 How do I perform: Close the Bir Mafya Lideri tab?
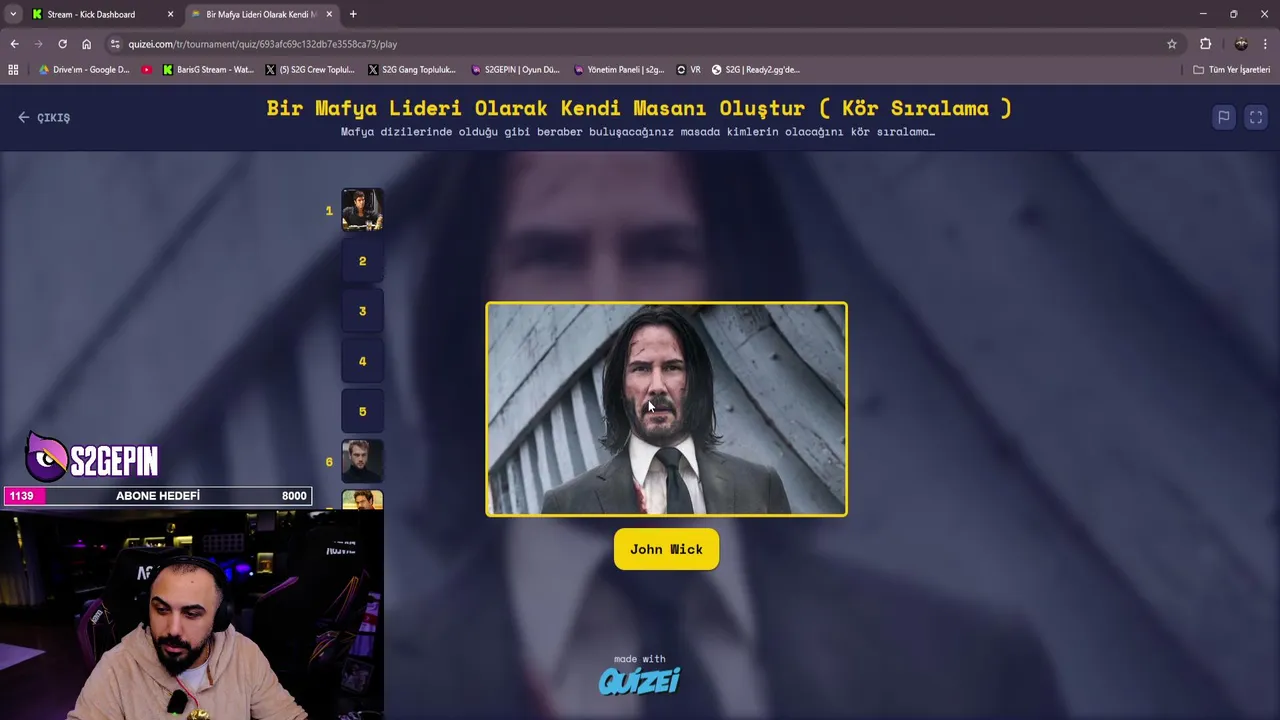pos(329,14)
